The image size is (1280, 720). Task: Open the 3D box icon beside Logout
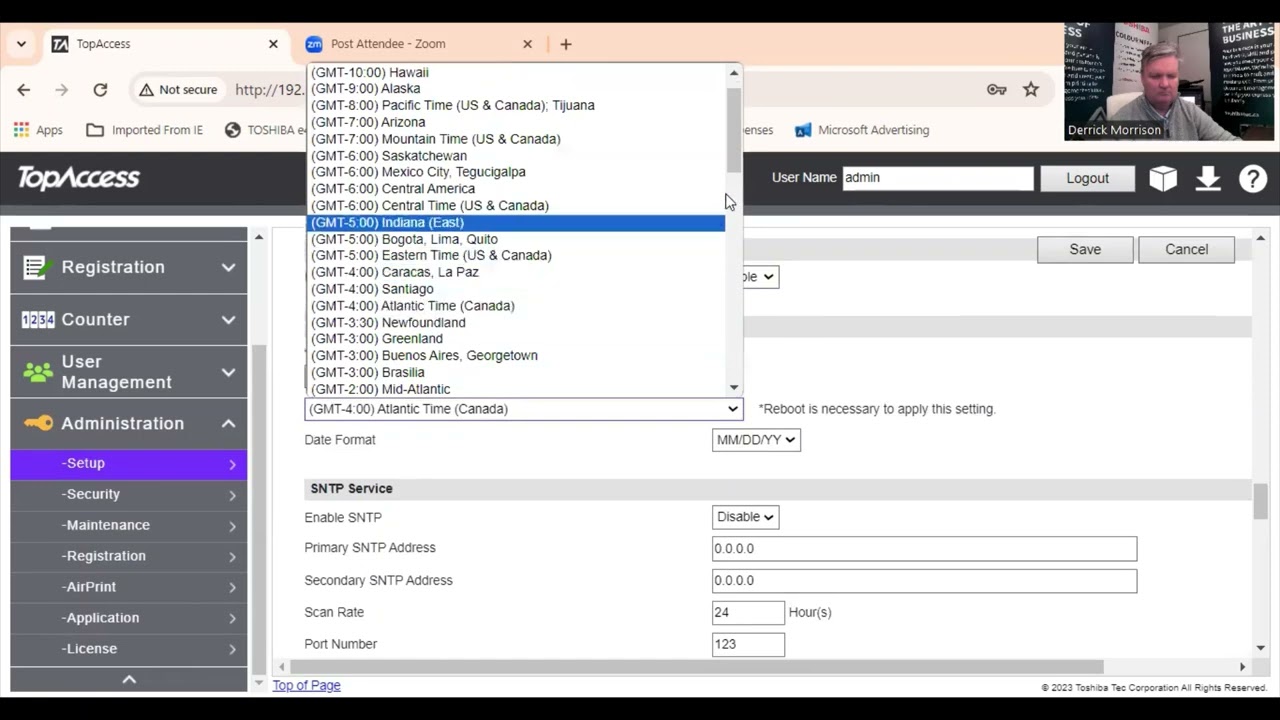(x=1163, y=178)
